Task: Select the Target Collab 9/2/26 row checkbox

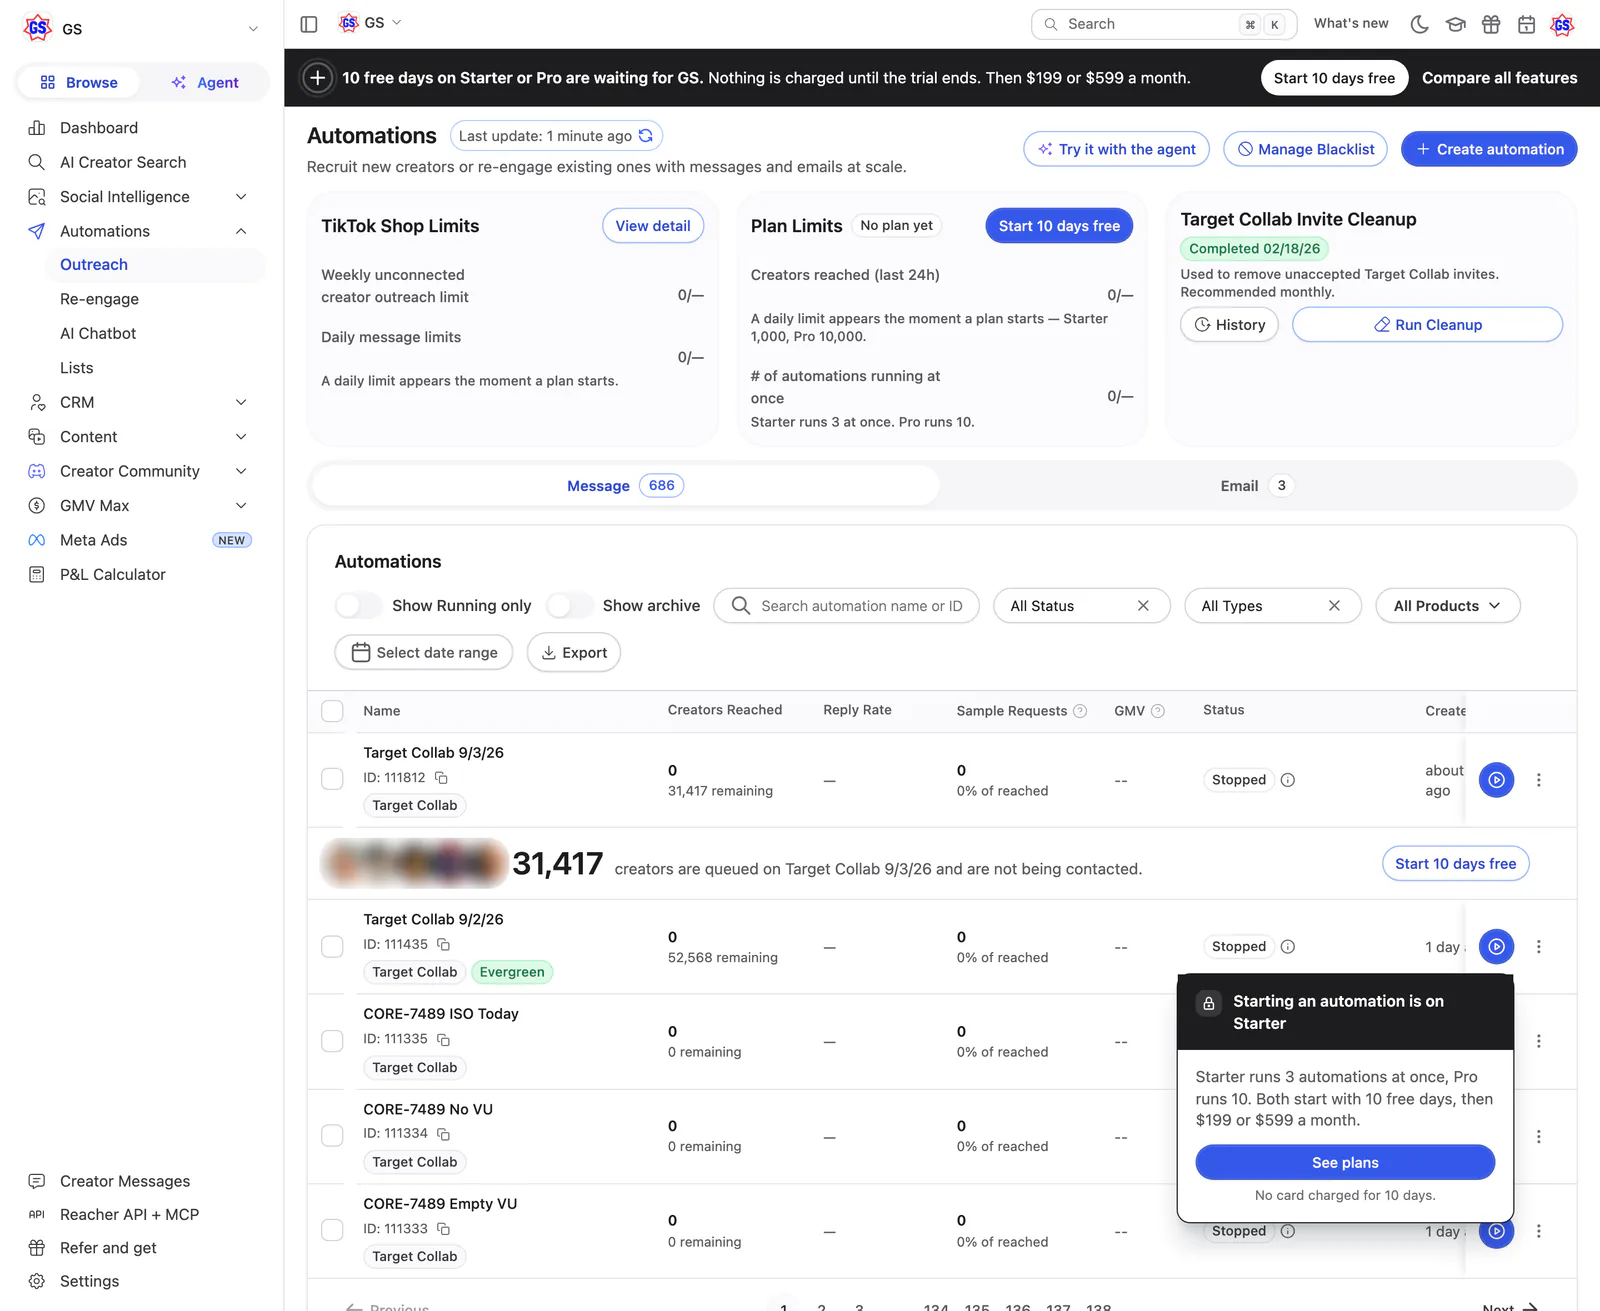Action: pyautogui.click(x=332, y=946)
